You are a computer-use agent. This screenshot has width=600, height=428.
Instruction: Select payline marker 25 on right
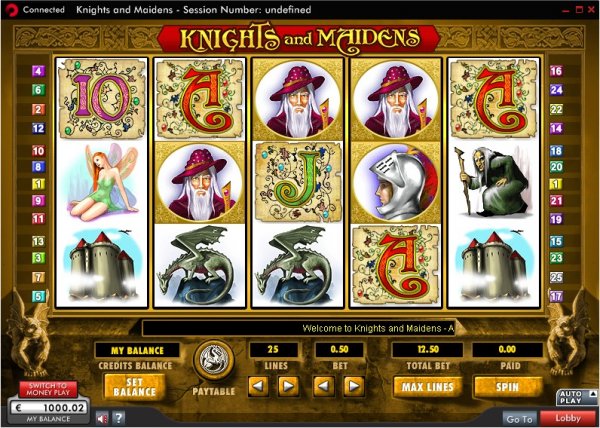(556, 277)
